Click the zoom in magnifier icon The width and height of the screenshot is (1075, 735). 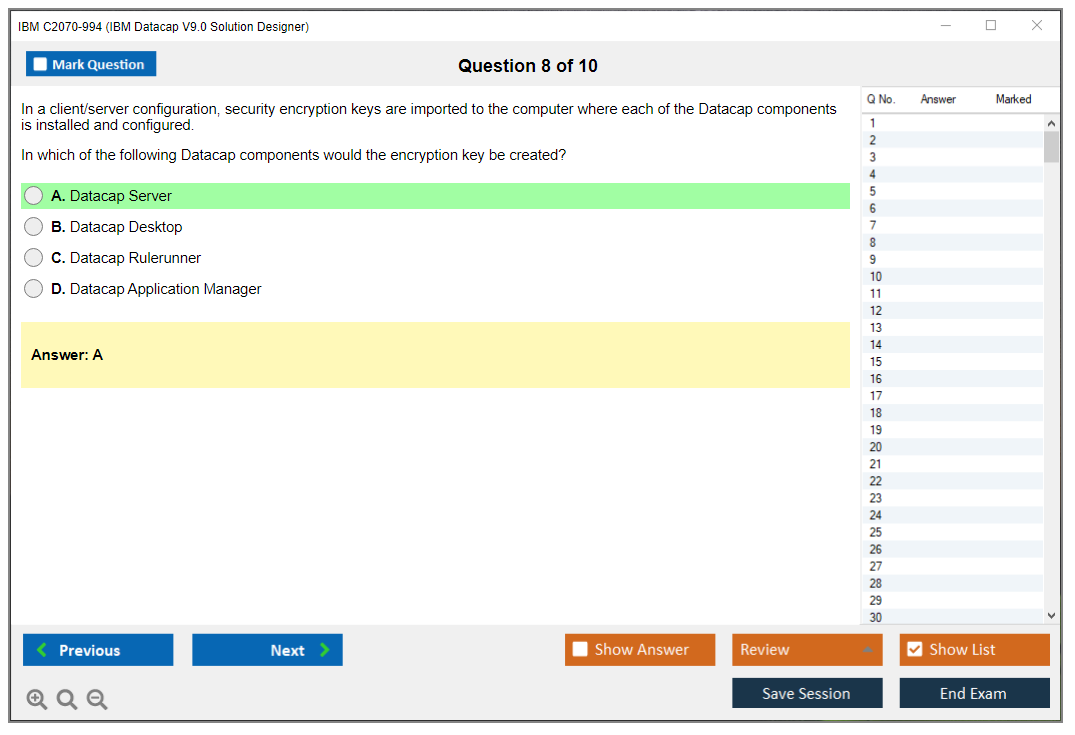36,700
